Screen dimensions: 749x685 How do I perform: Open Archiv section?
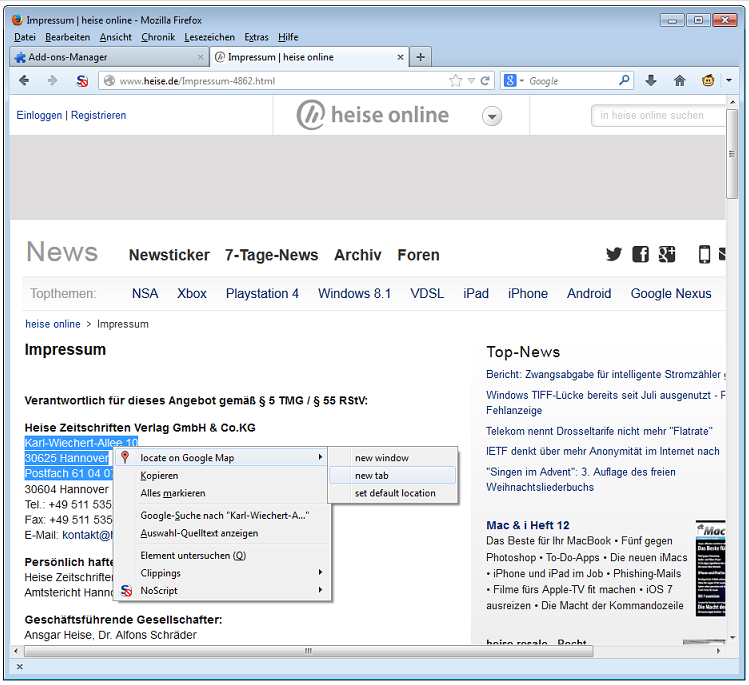pyautogui.click(x=357, y=255)
